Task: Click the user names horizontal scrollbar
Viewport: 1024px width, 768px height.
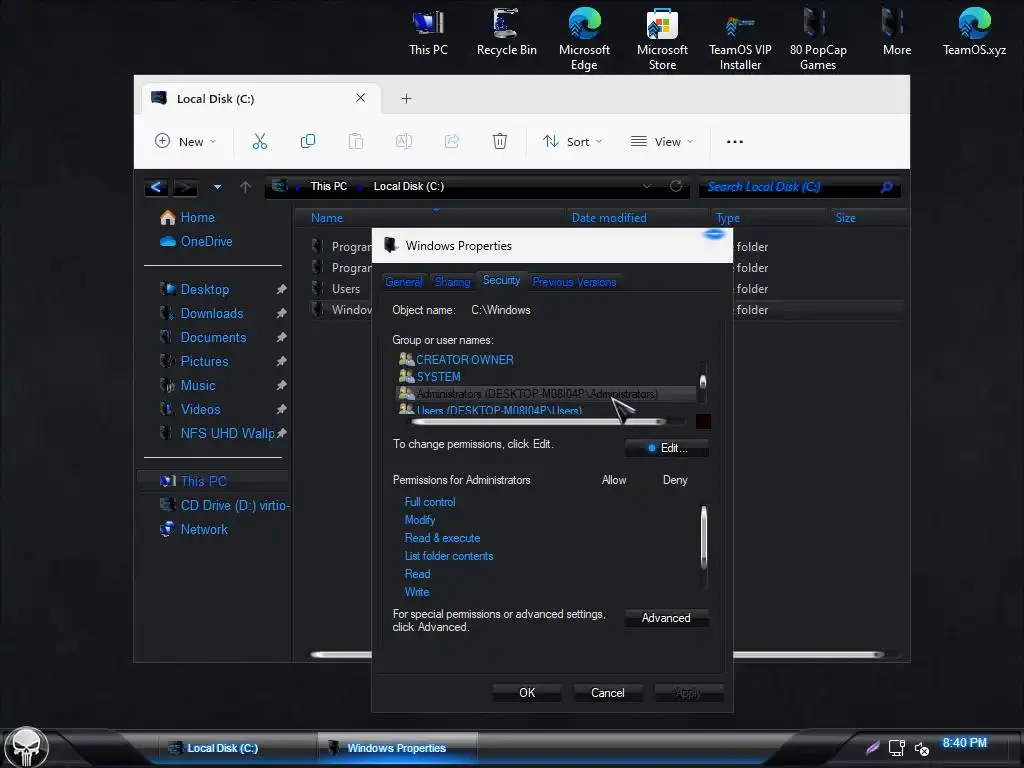Action: tap(539, 422)
